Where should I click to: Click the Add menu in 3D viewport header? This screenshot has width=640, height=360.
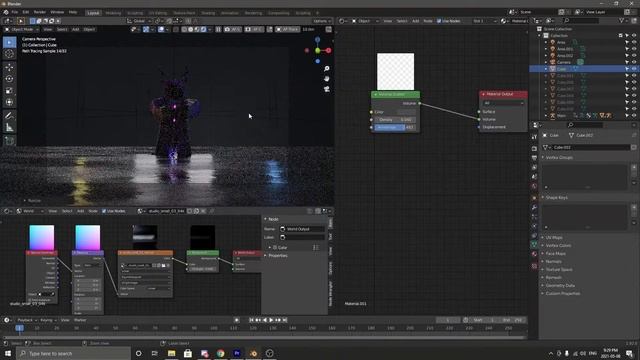point(76,29)
